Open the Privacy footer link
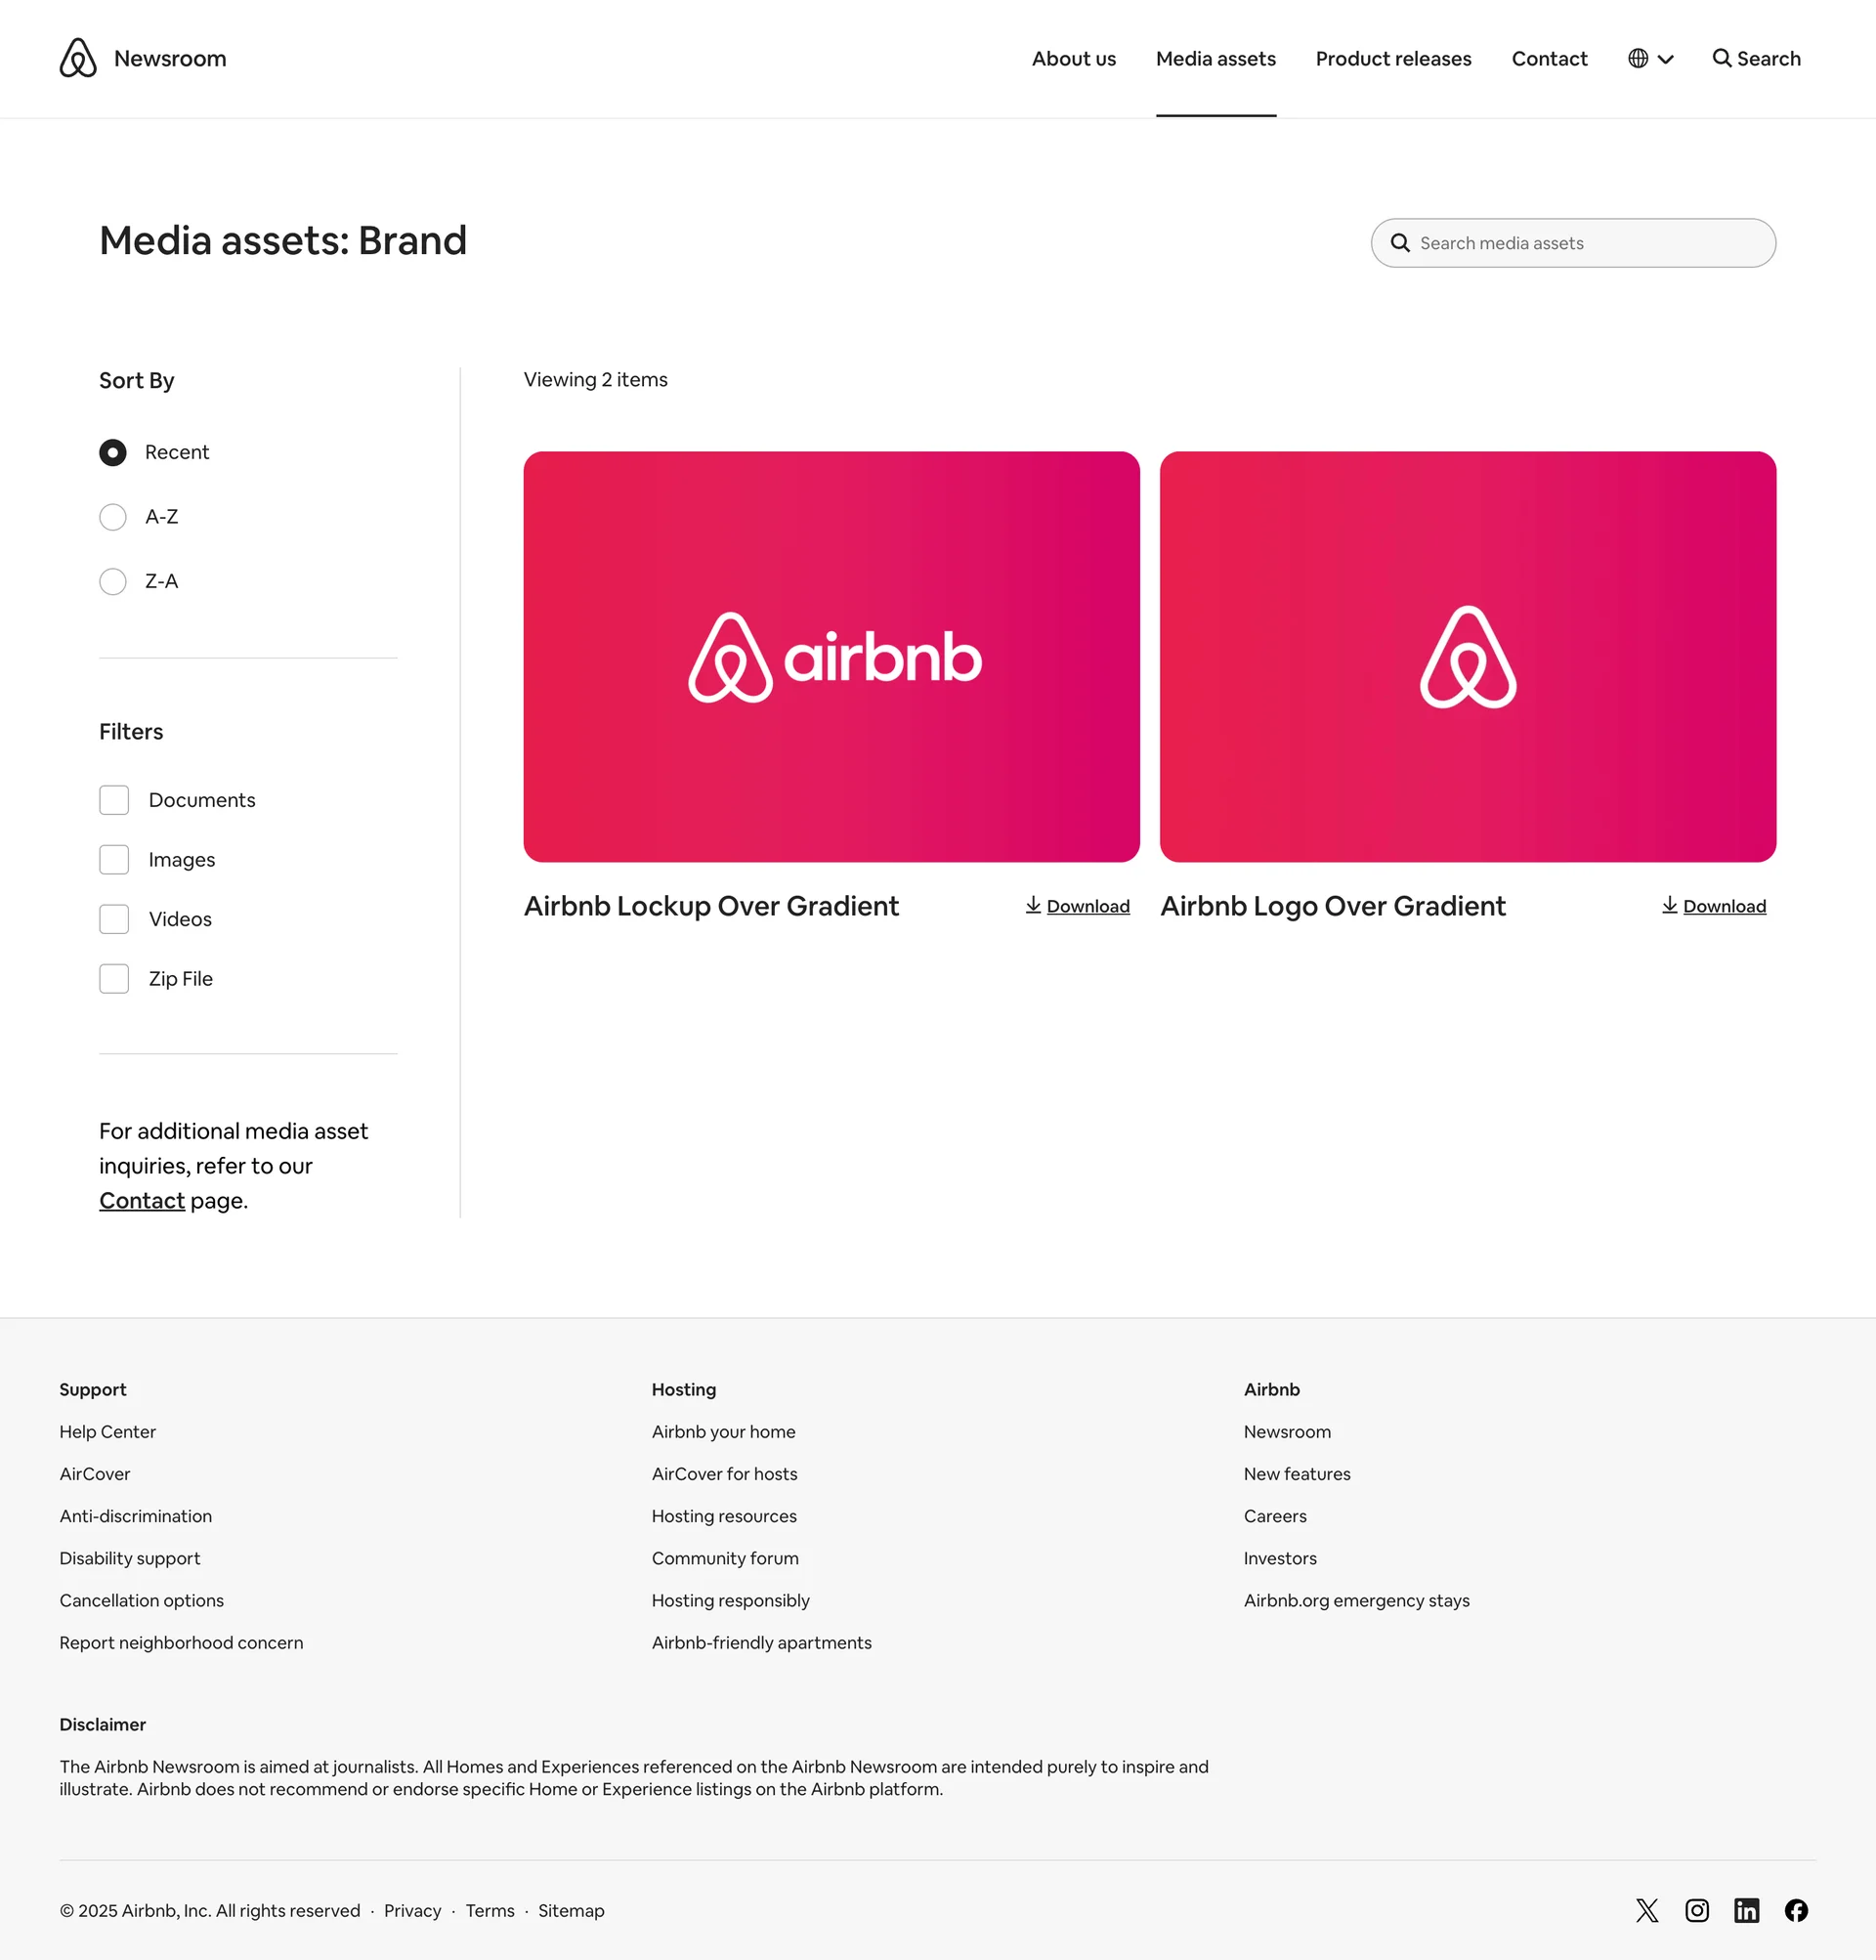The image size is (1876, 1960). click(x=412, y=1910)
